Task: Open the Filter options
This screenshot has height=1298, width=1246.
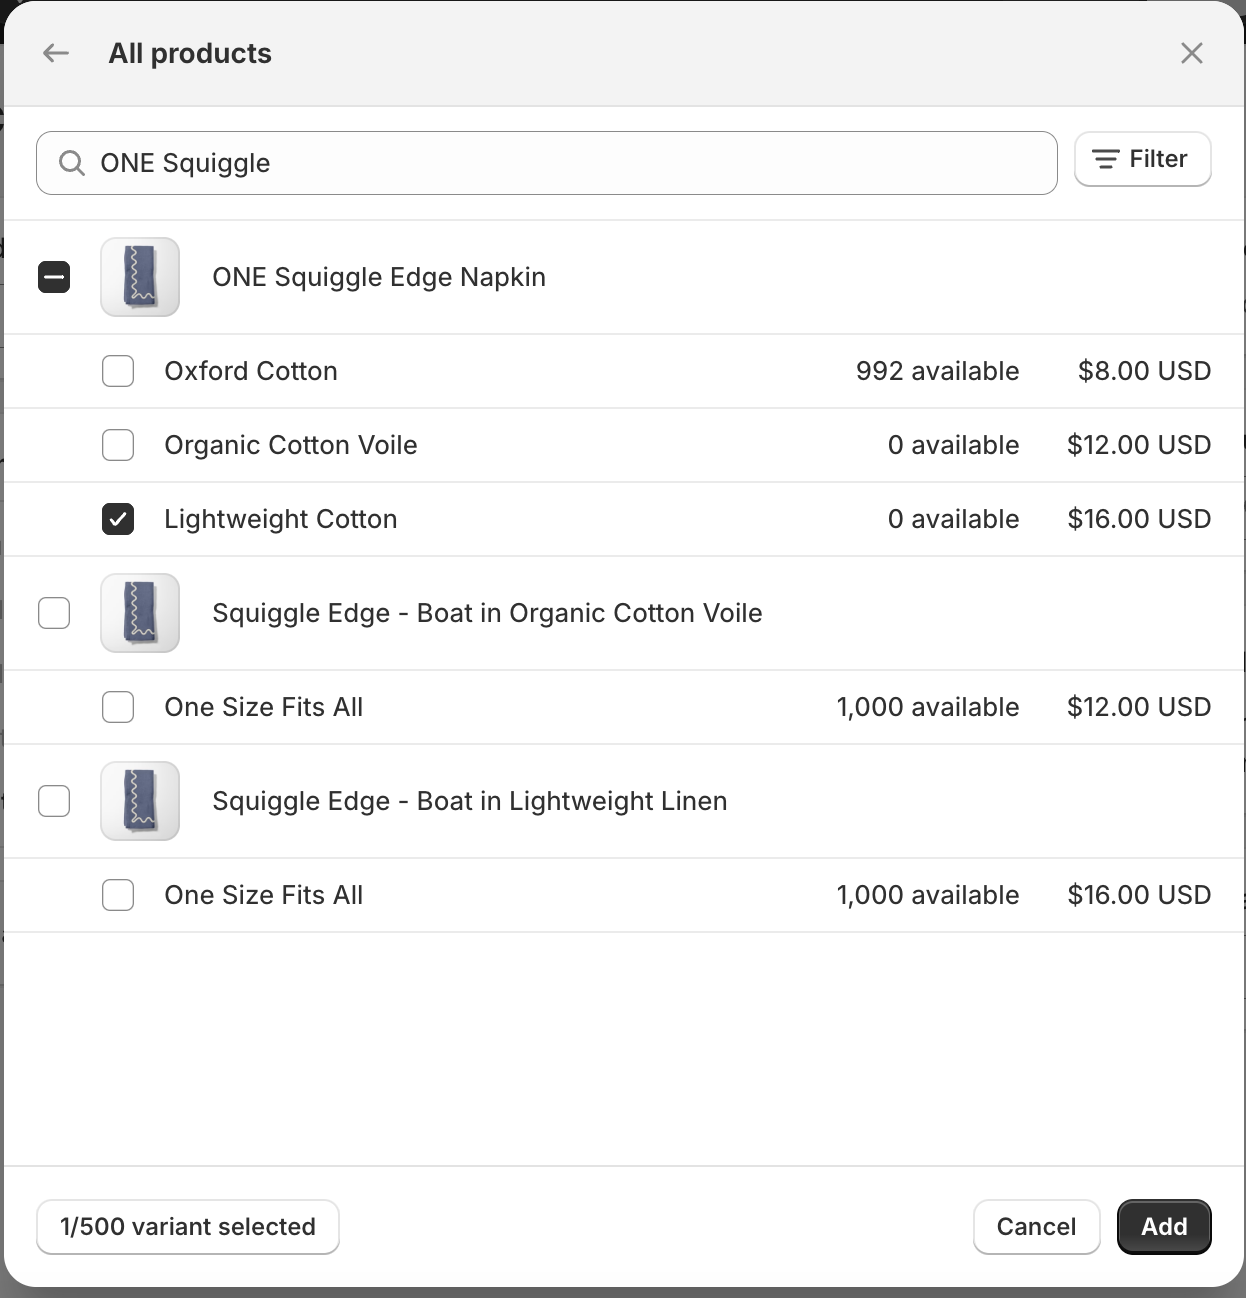Action: (1142, 158)
